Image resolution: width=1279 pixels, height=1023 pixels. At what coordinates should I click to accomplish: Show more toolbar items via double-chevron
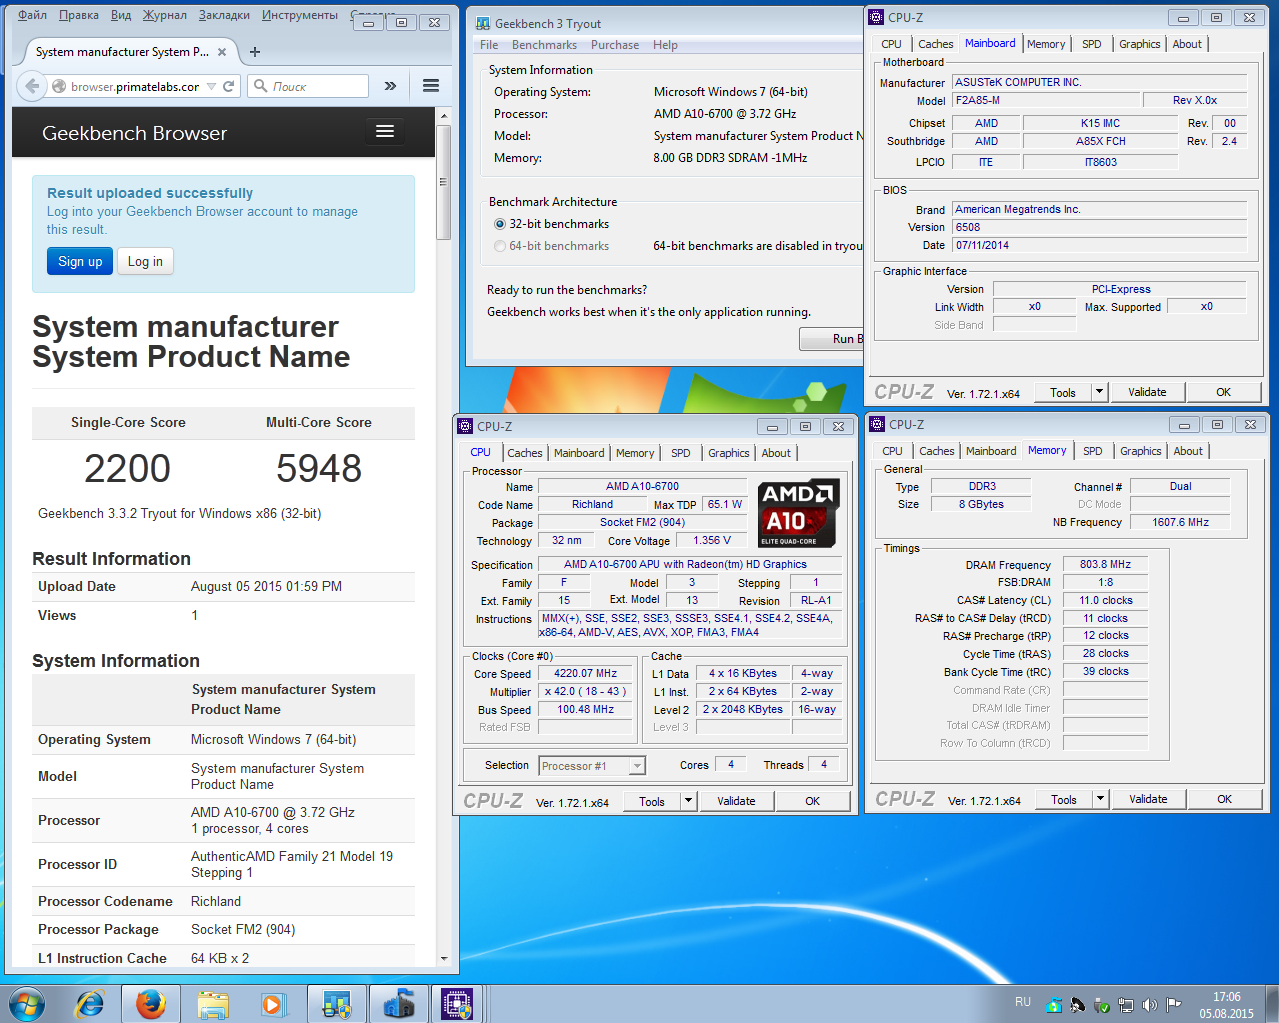(390, 86)
